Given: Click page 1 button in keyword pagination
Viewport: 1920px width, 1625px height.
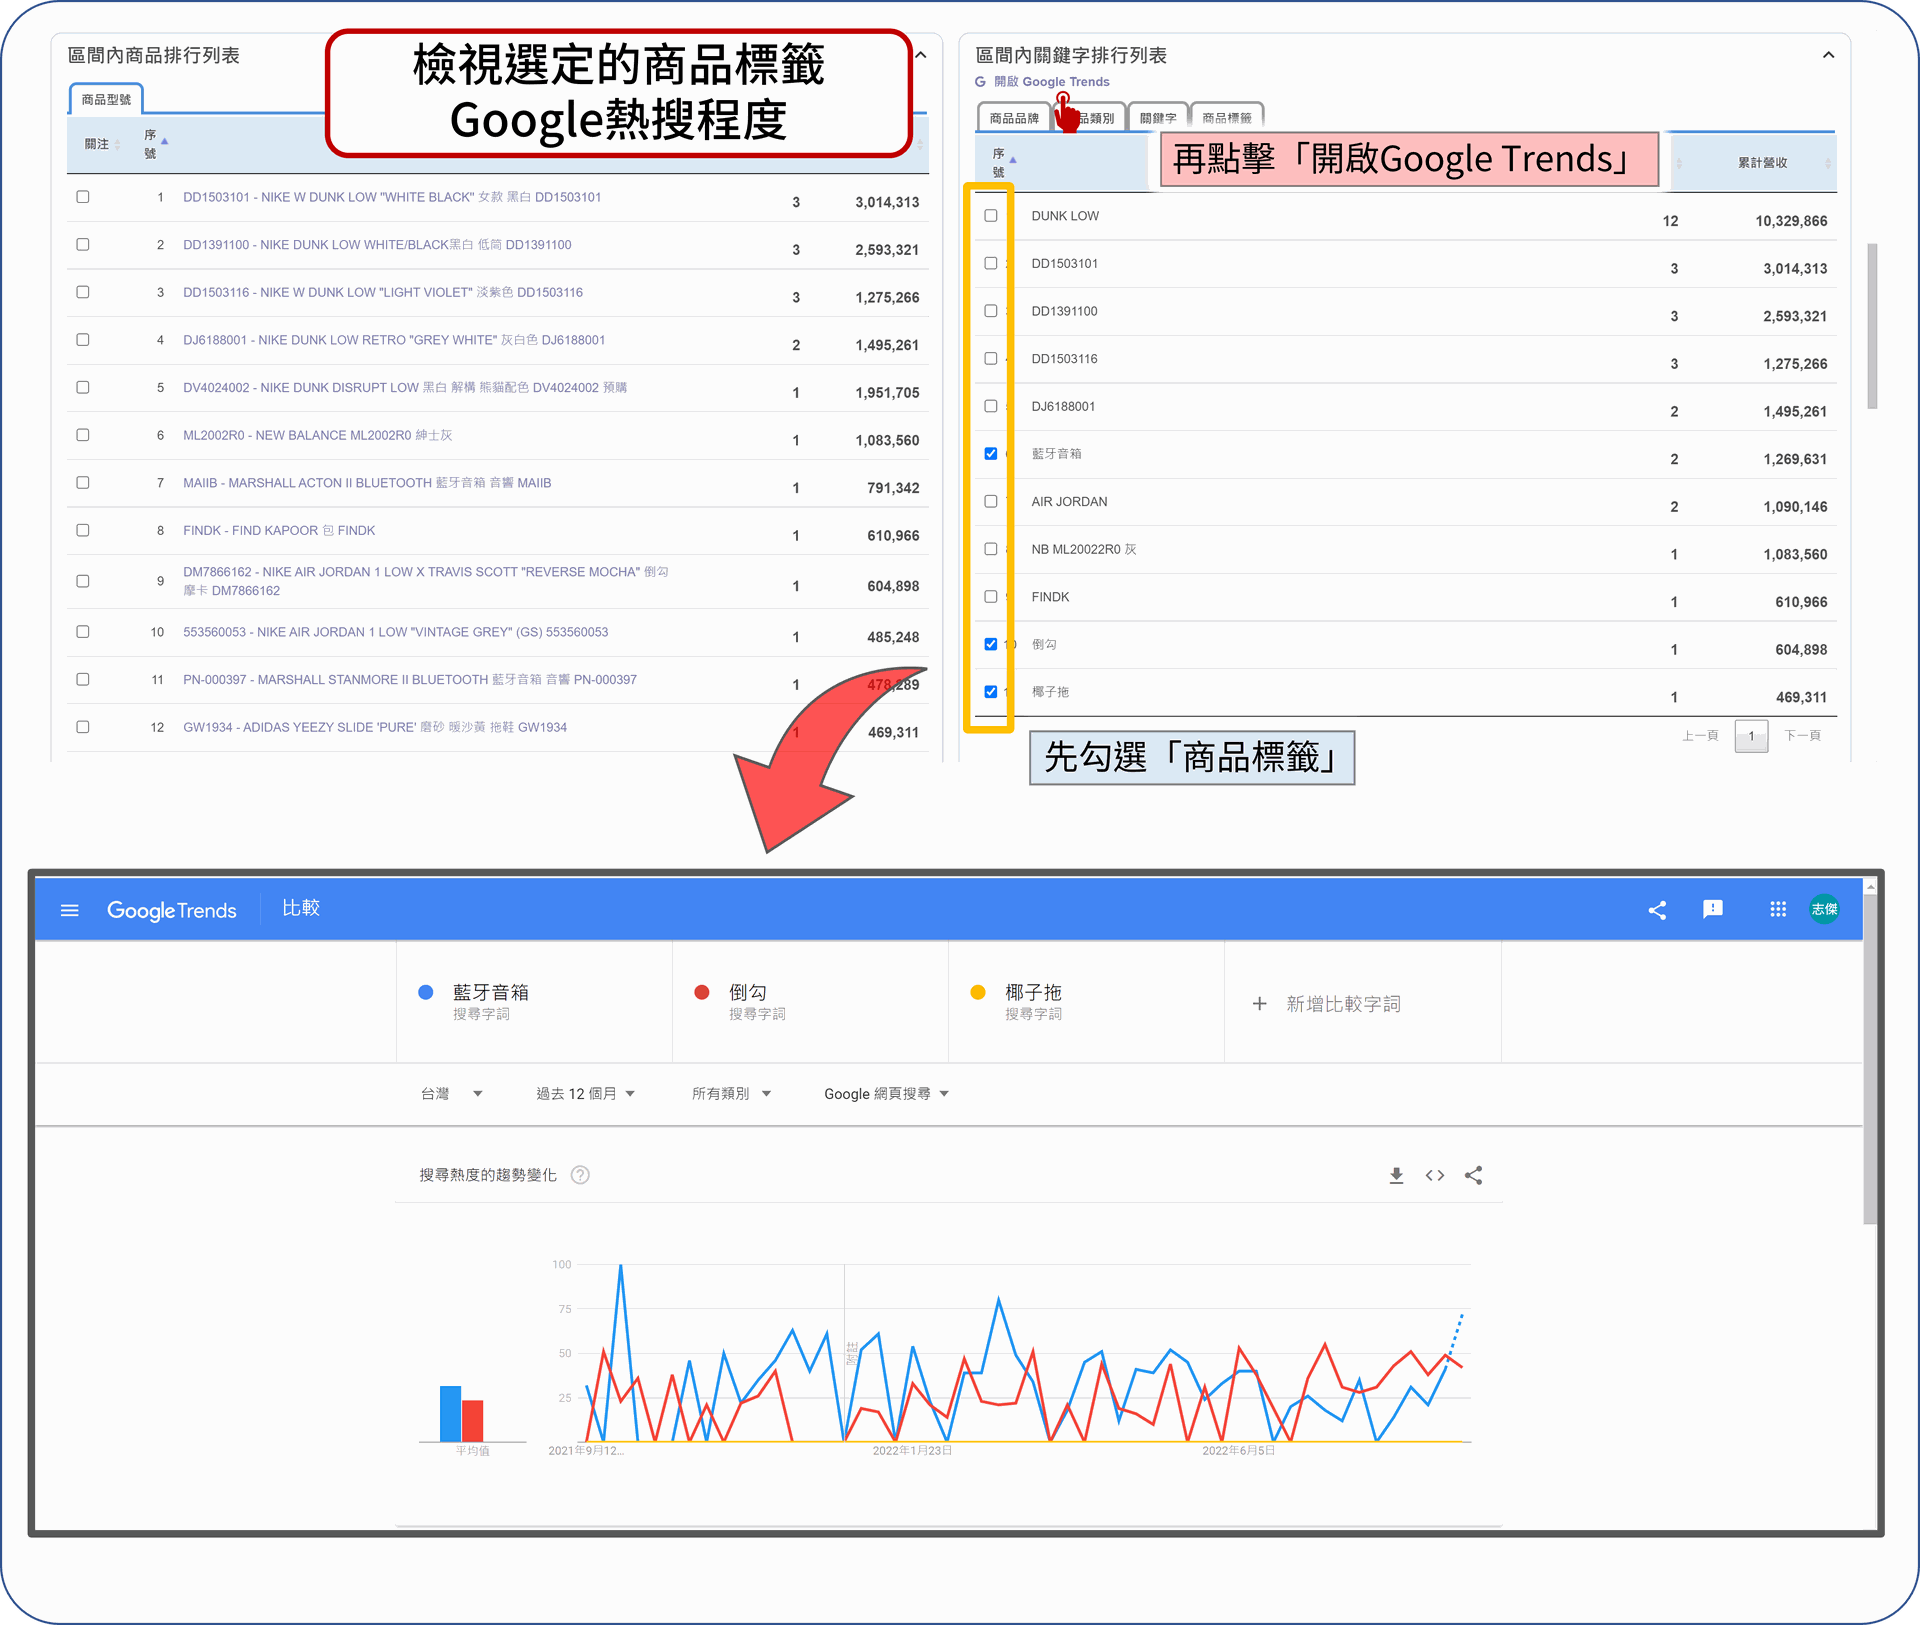Looking at the screenshot, I should click(x=1751, y=736).
